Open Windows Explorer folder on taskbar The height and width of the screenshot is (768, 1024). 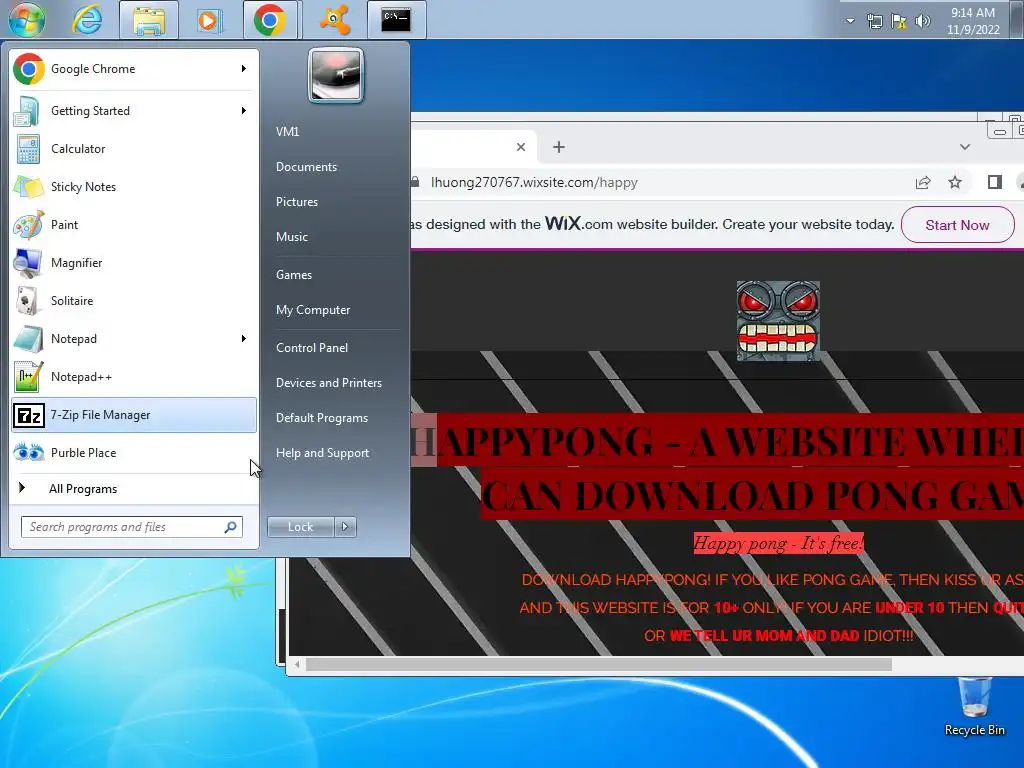click(x=149, y=20)
